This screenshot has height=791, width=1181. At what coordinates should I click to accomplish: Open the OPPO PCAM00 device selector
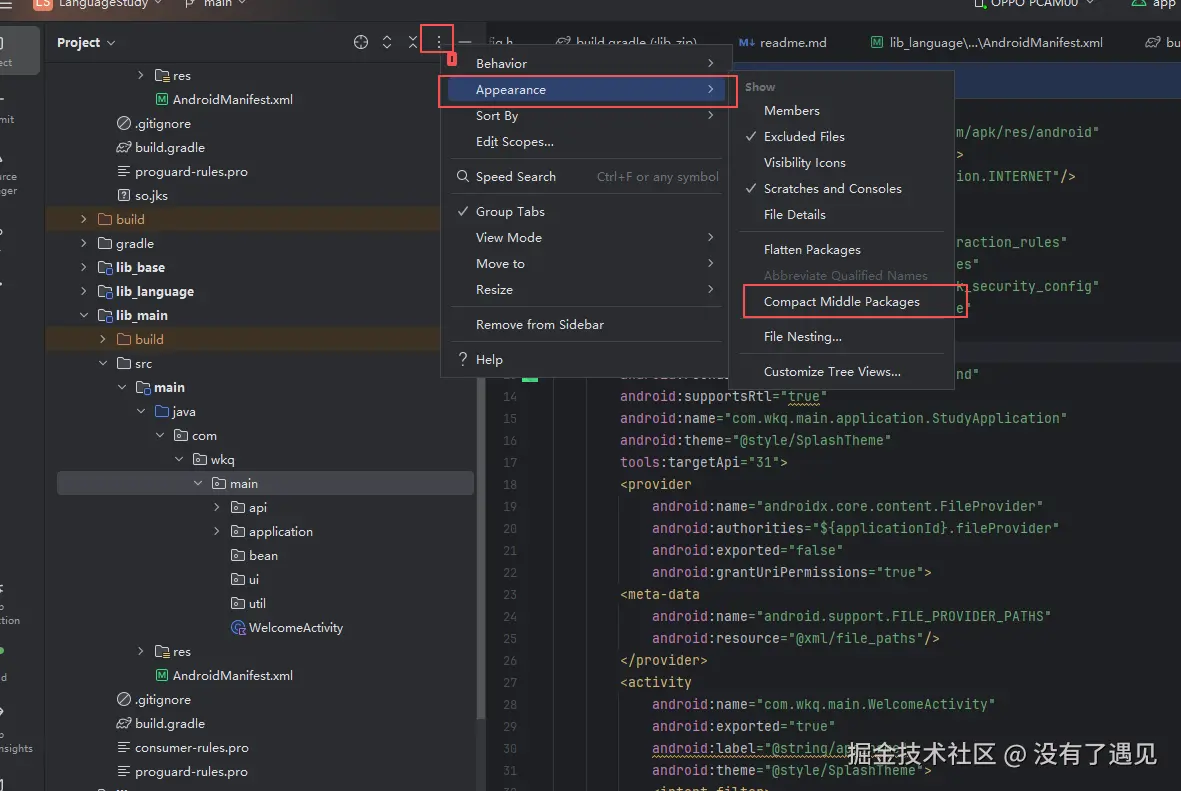[1033, 4]
